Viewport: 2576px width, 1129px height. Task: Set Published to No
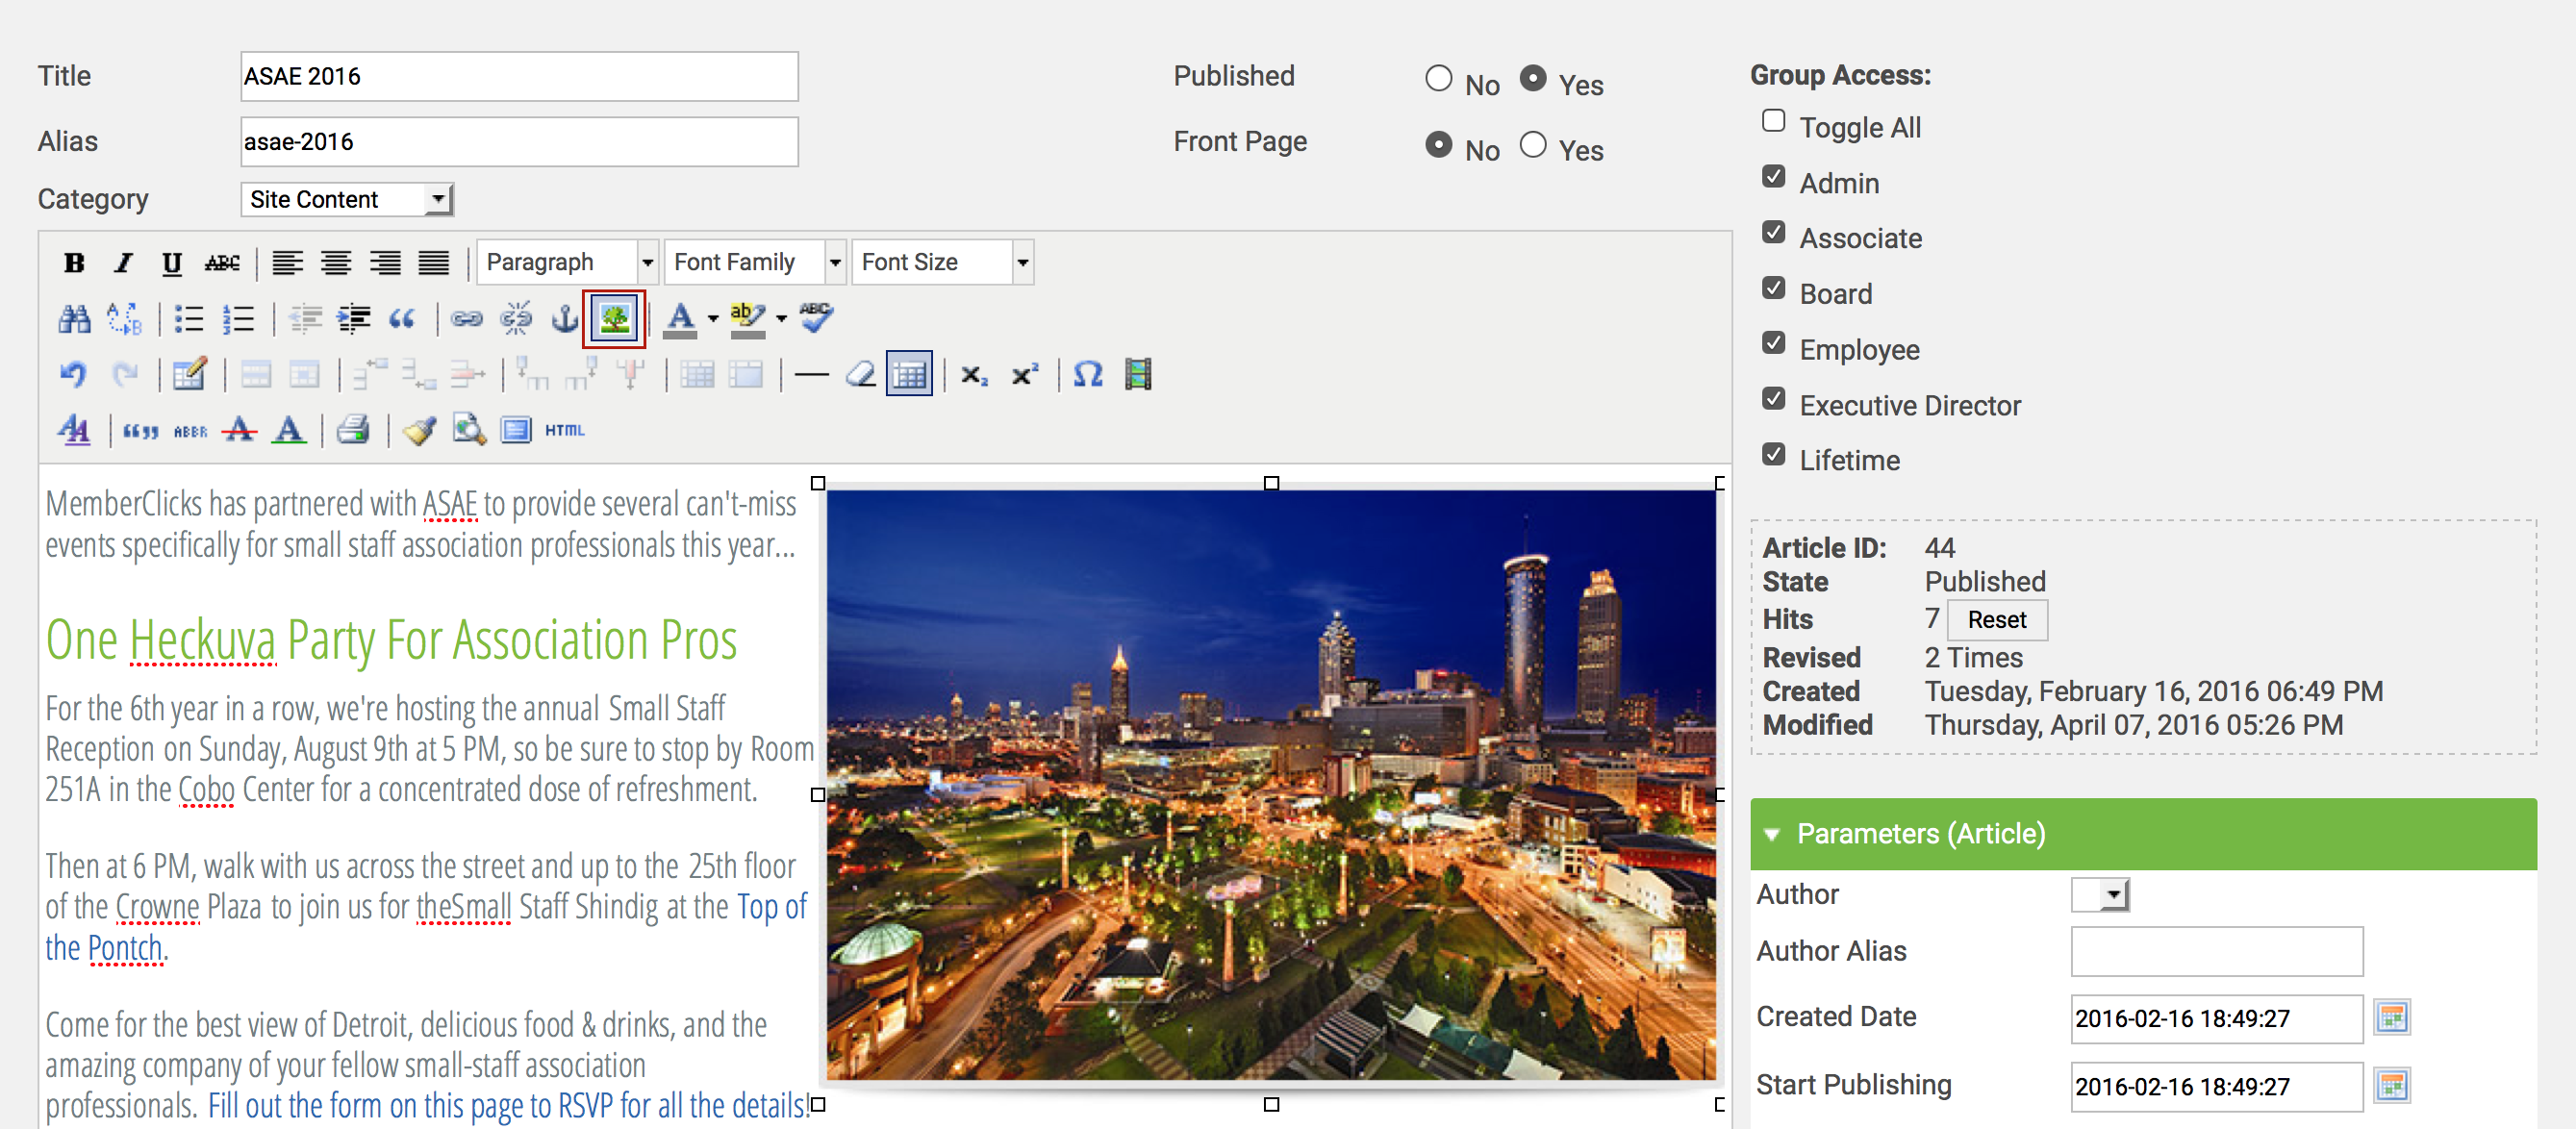[x=1438, y=78]
